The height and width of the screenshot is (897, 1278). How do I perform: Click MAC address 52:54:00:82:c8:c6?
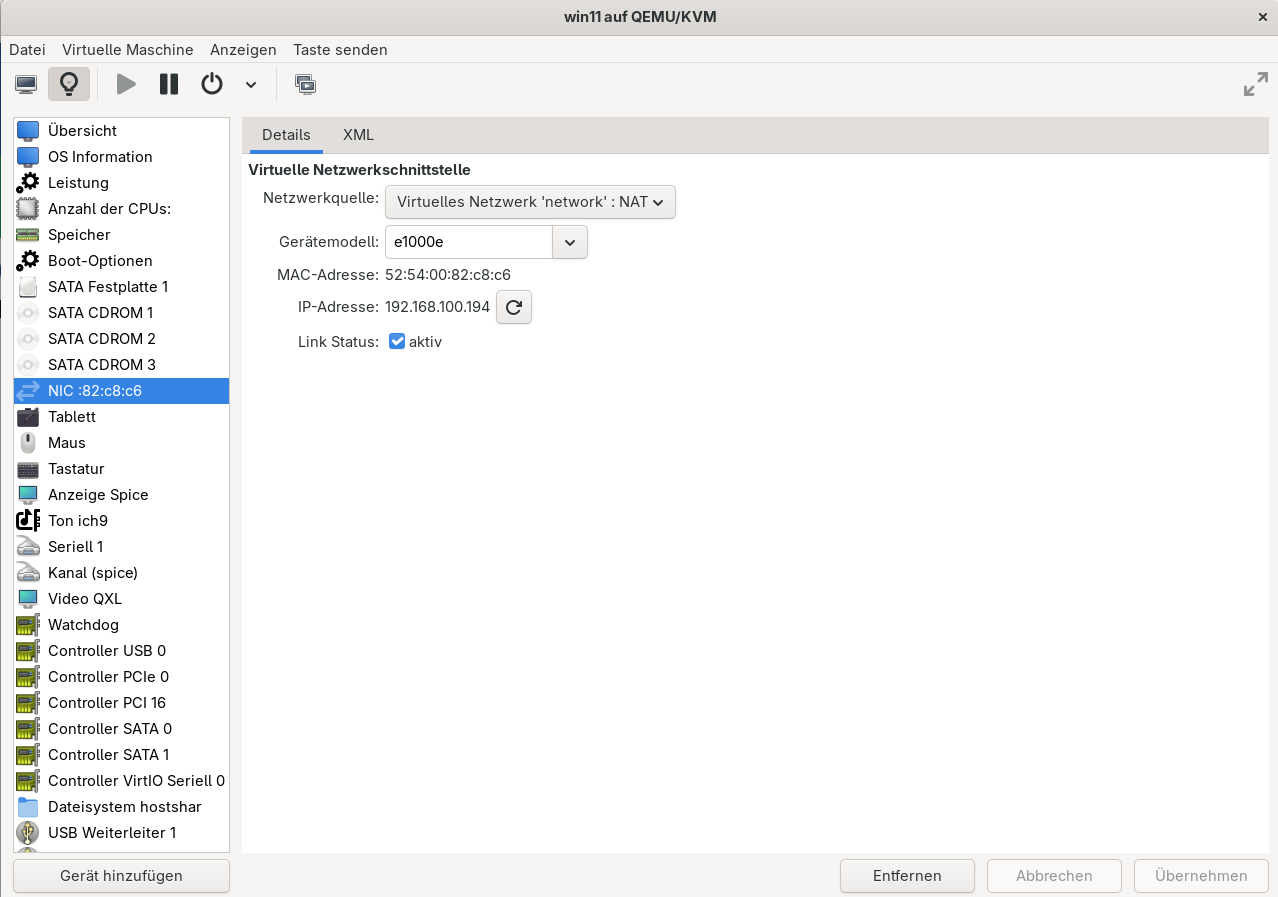click(x=448, y=274)
